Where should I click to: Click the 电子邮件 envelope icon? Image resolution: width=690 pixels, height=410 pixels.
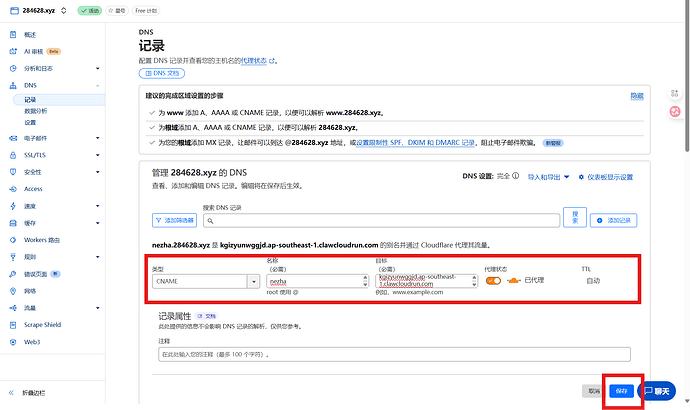tap(13, 138)
